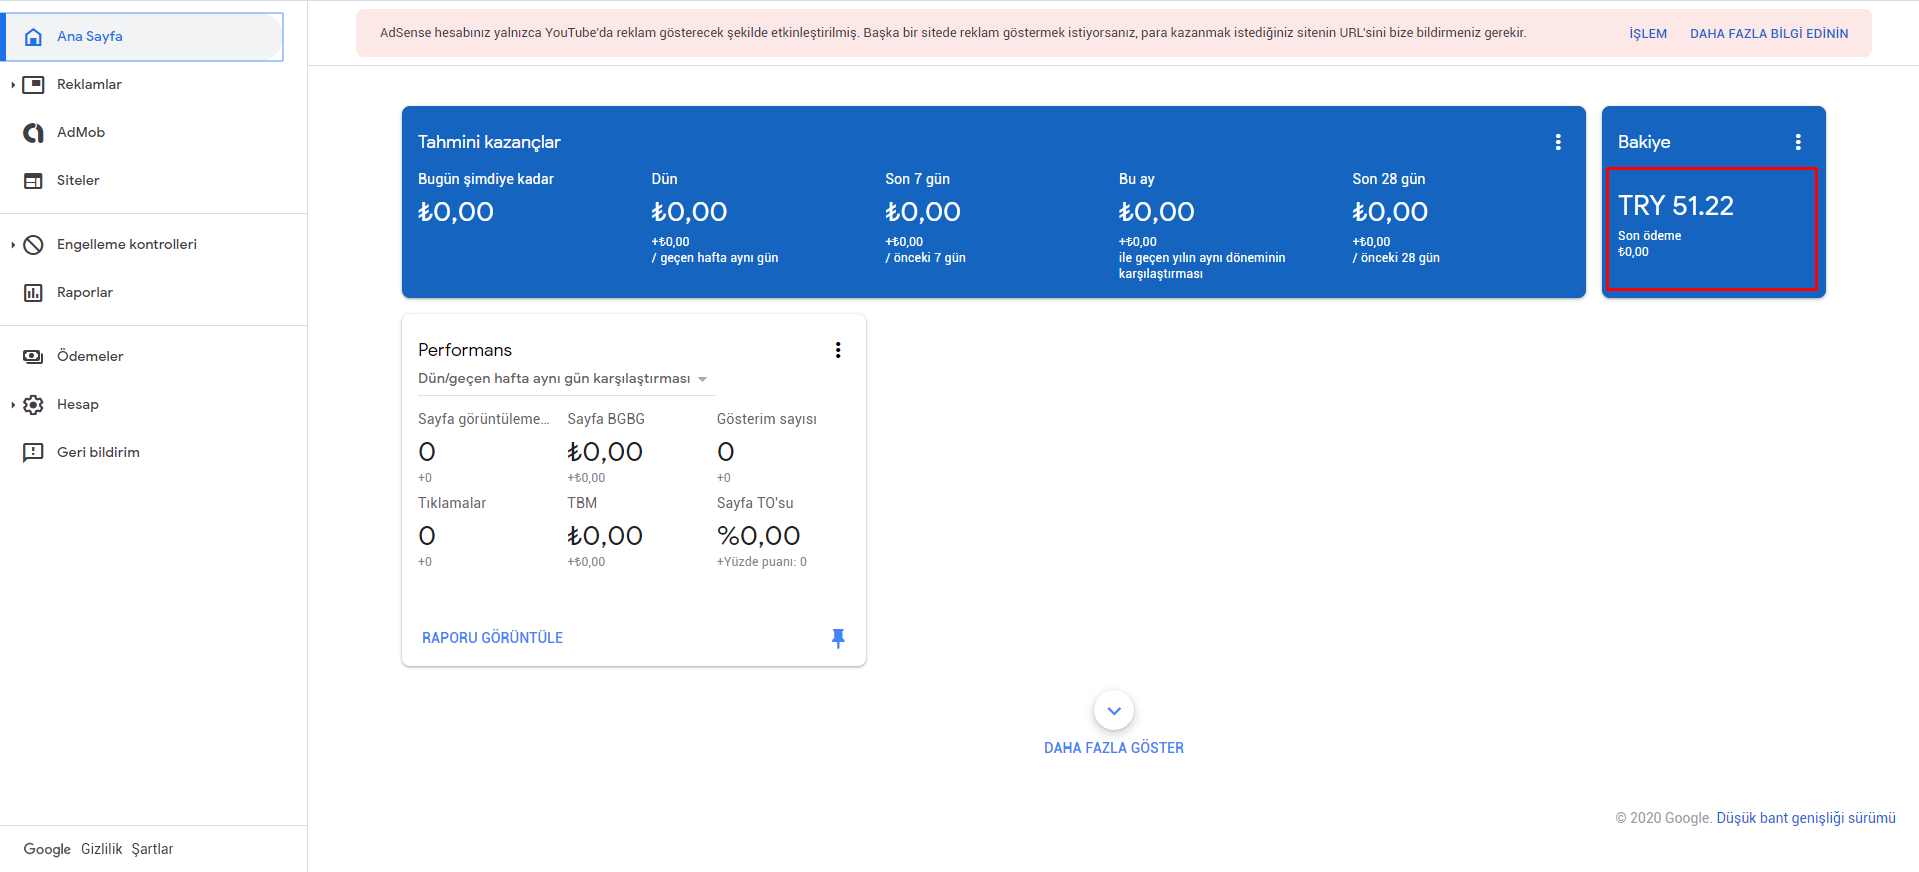Click the Siteler sites icon
The width and height of the screenshot is (1919, 872).
33,181
